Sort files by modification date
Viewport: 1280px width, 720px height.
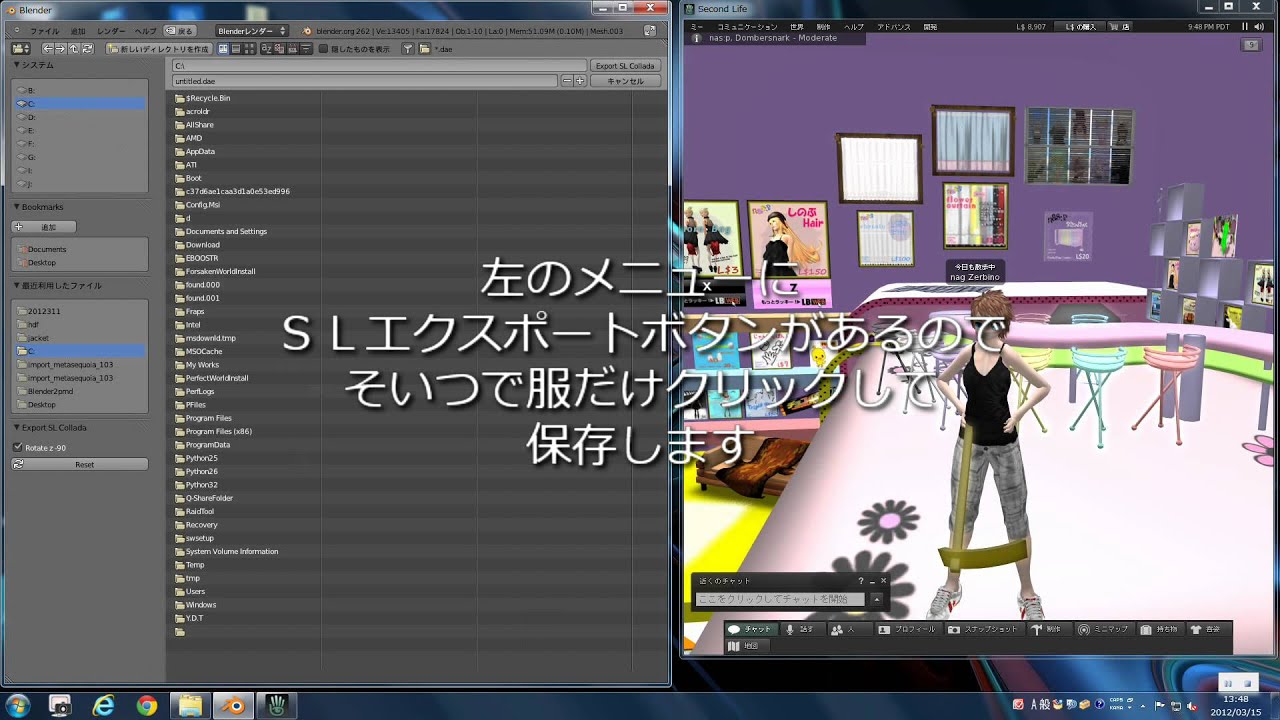tap(292, 49)
